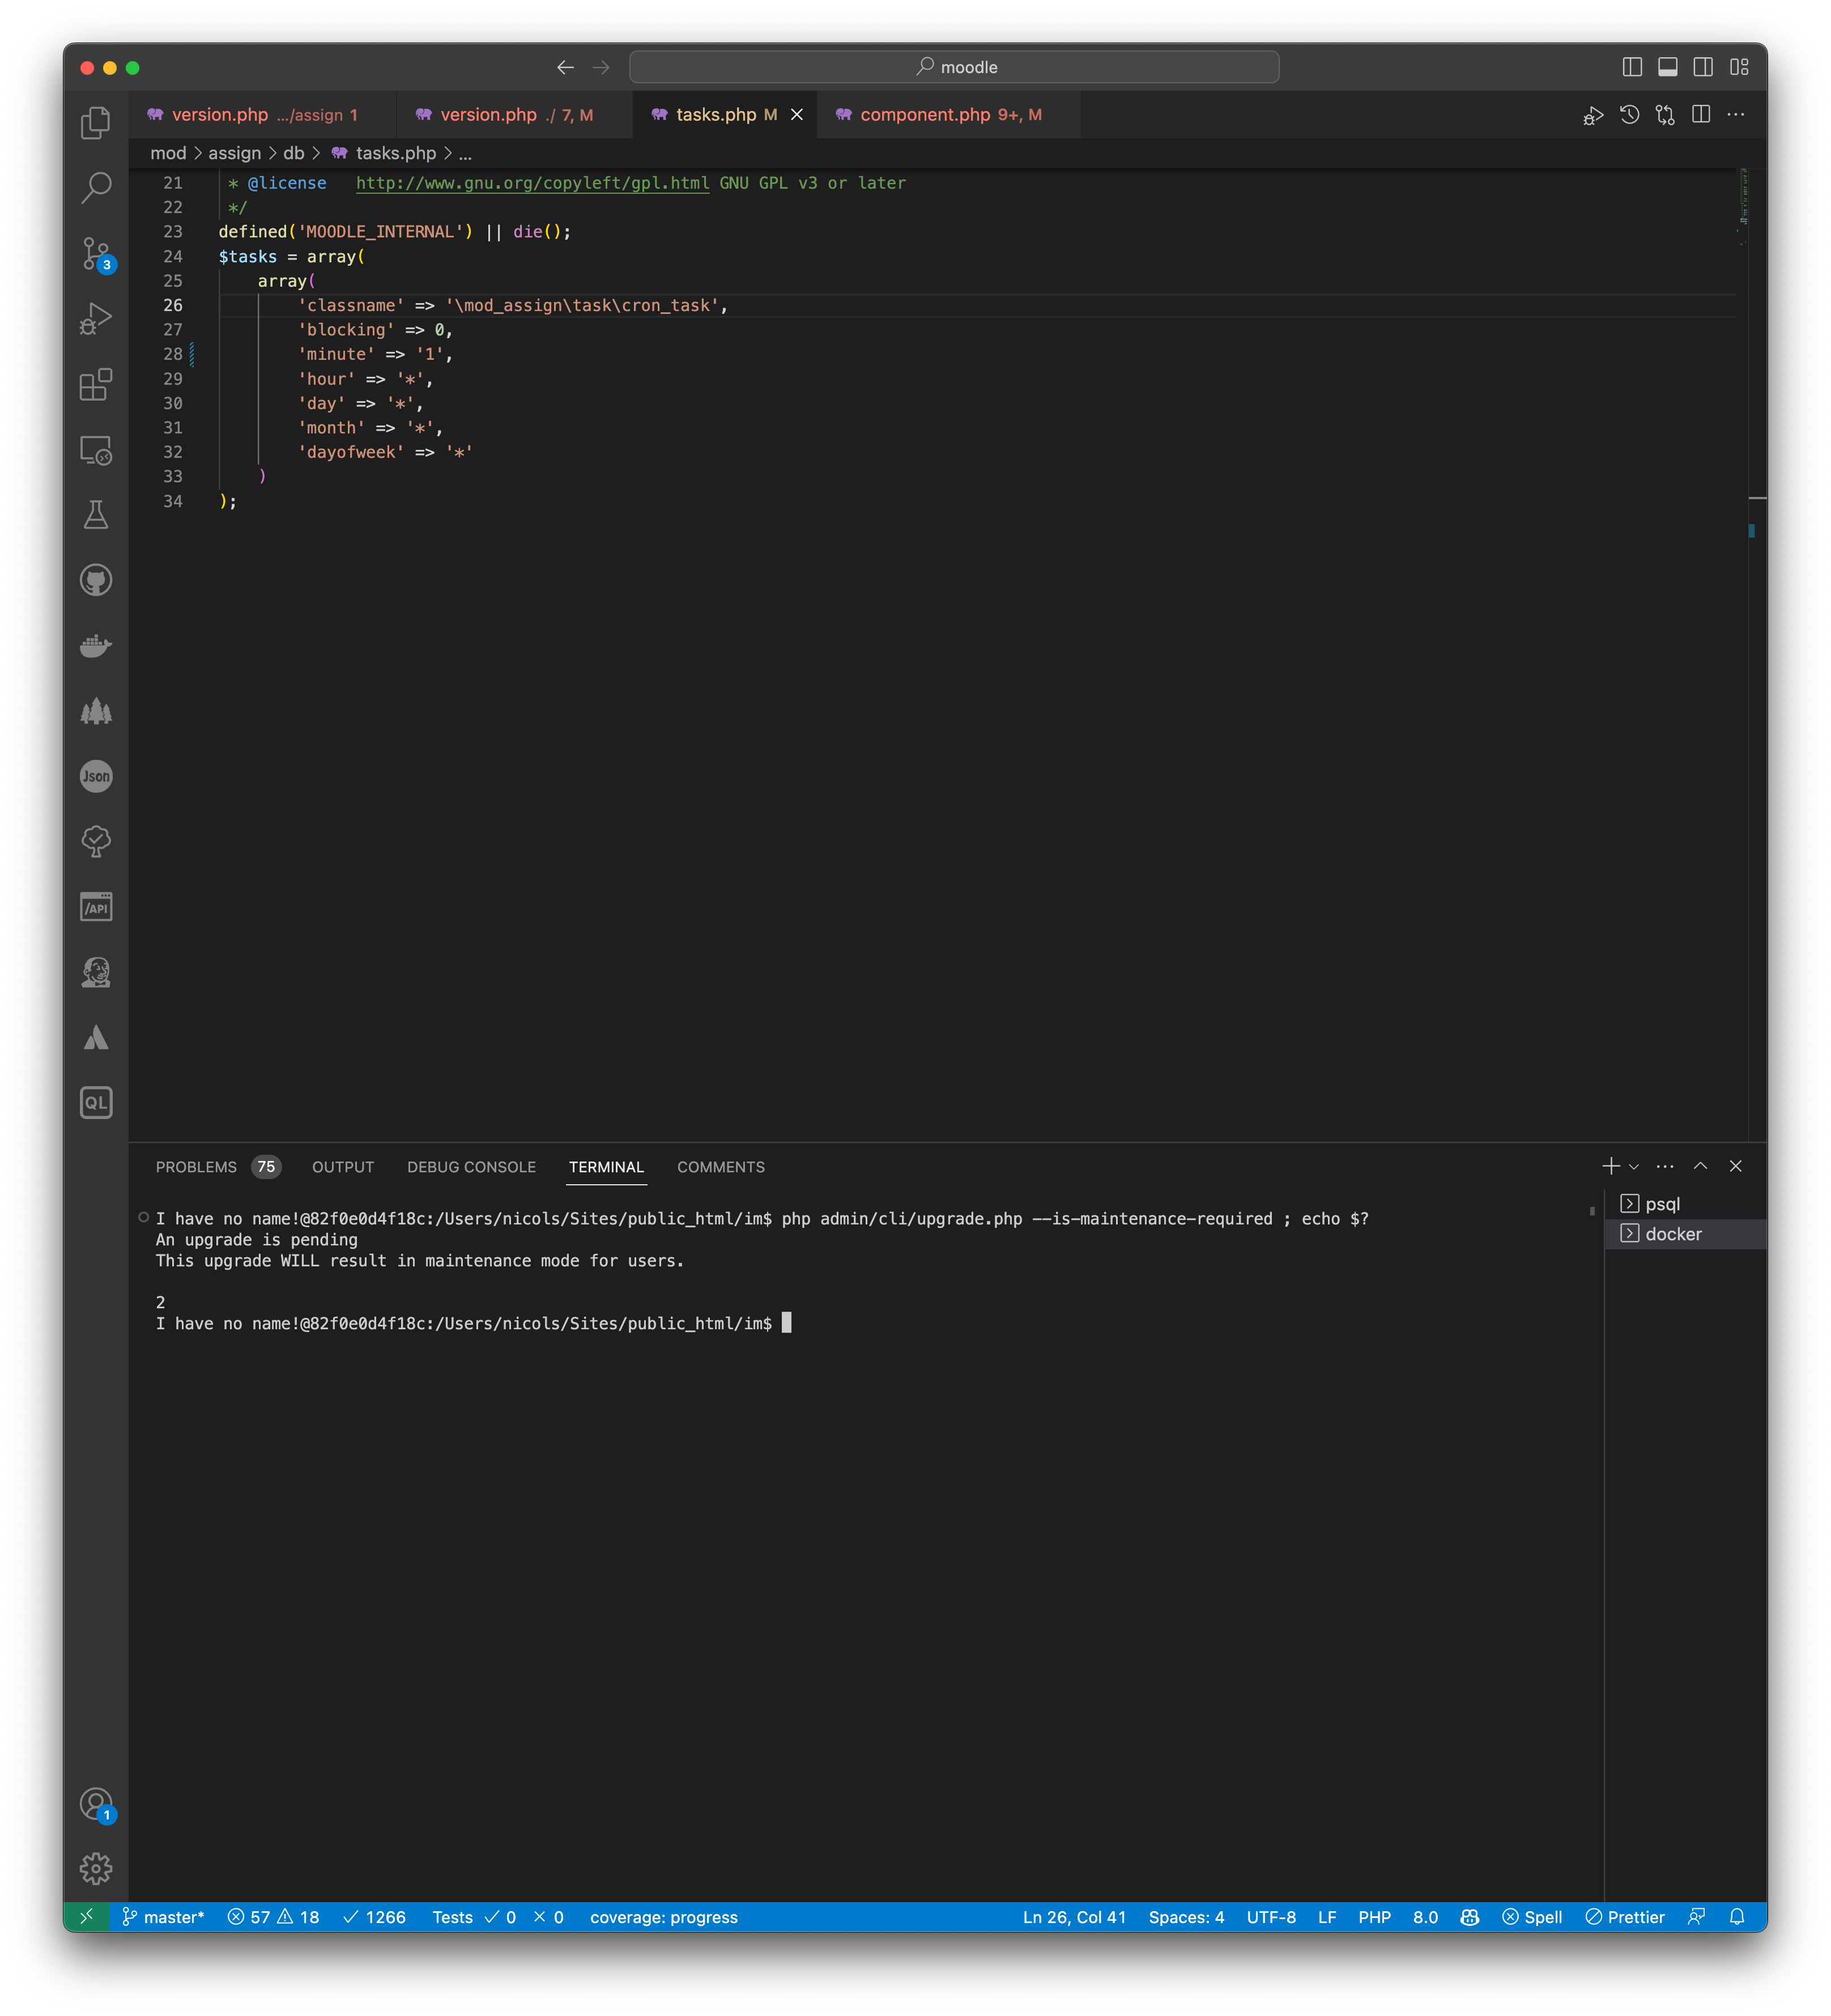Switch to version.php ./ 7, M tab
1831x2016 pixels.
coord(515,115)
